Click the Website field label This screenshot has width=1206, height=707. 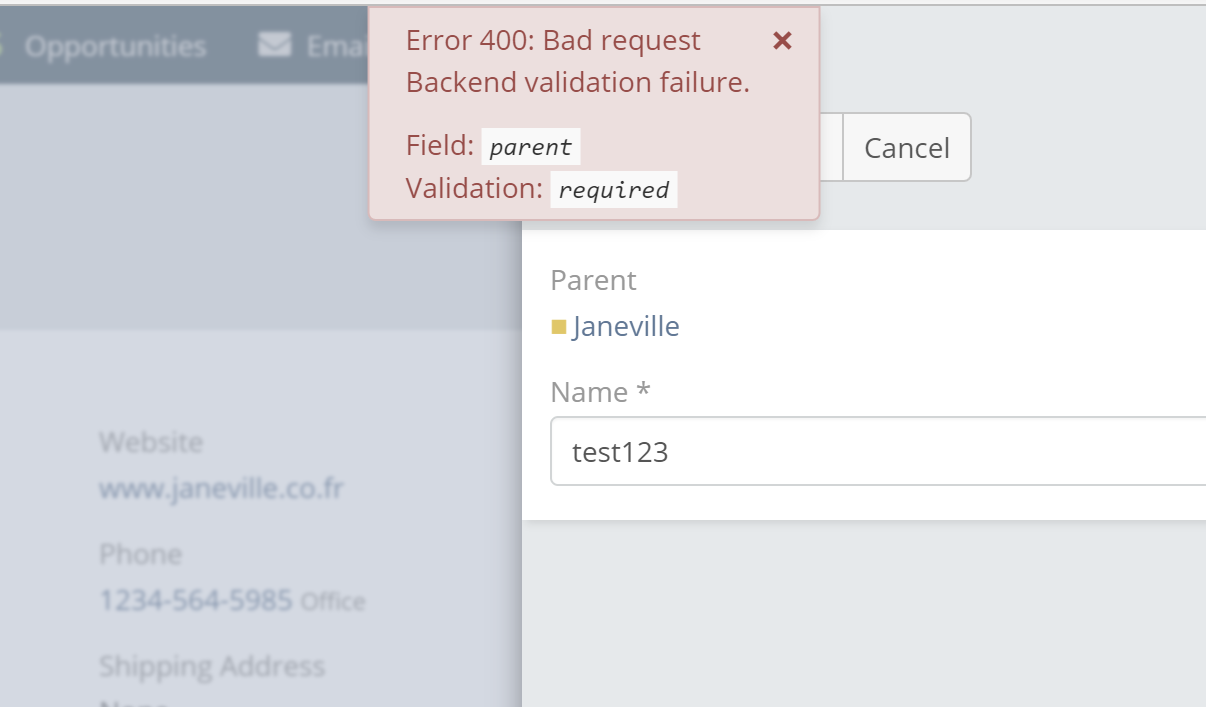coord(150,441)
